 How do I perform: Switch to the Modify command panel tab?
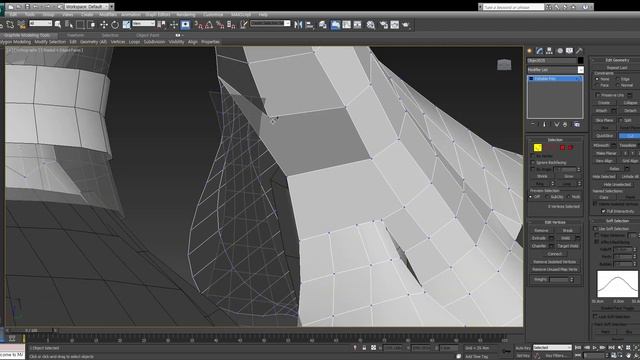[x=540, y=51]
